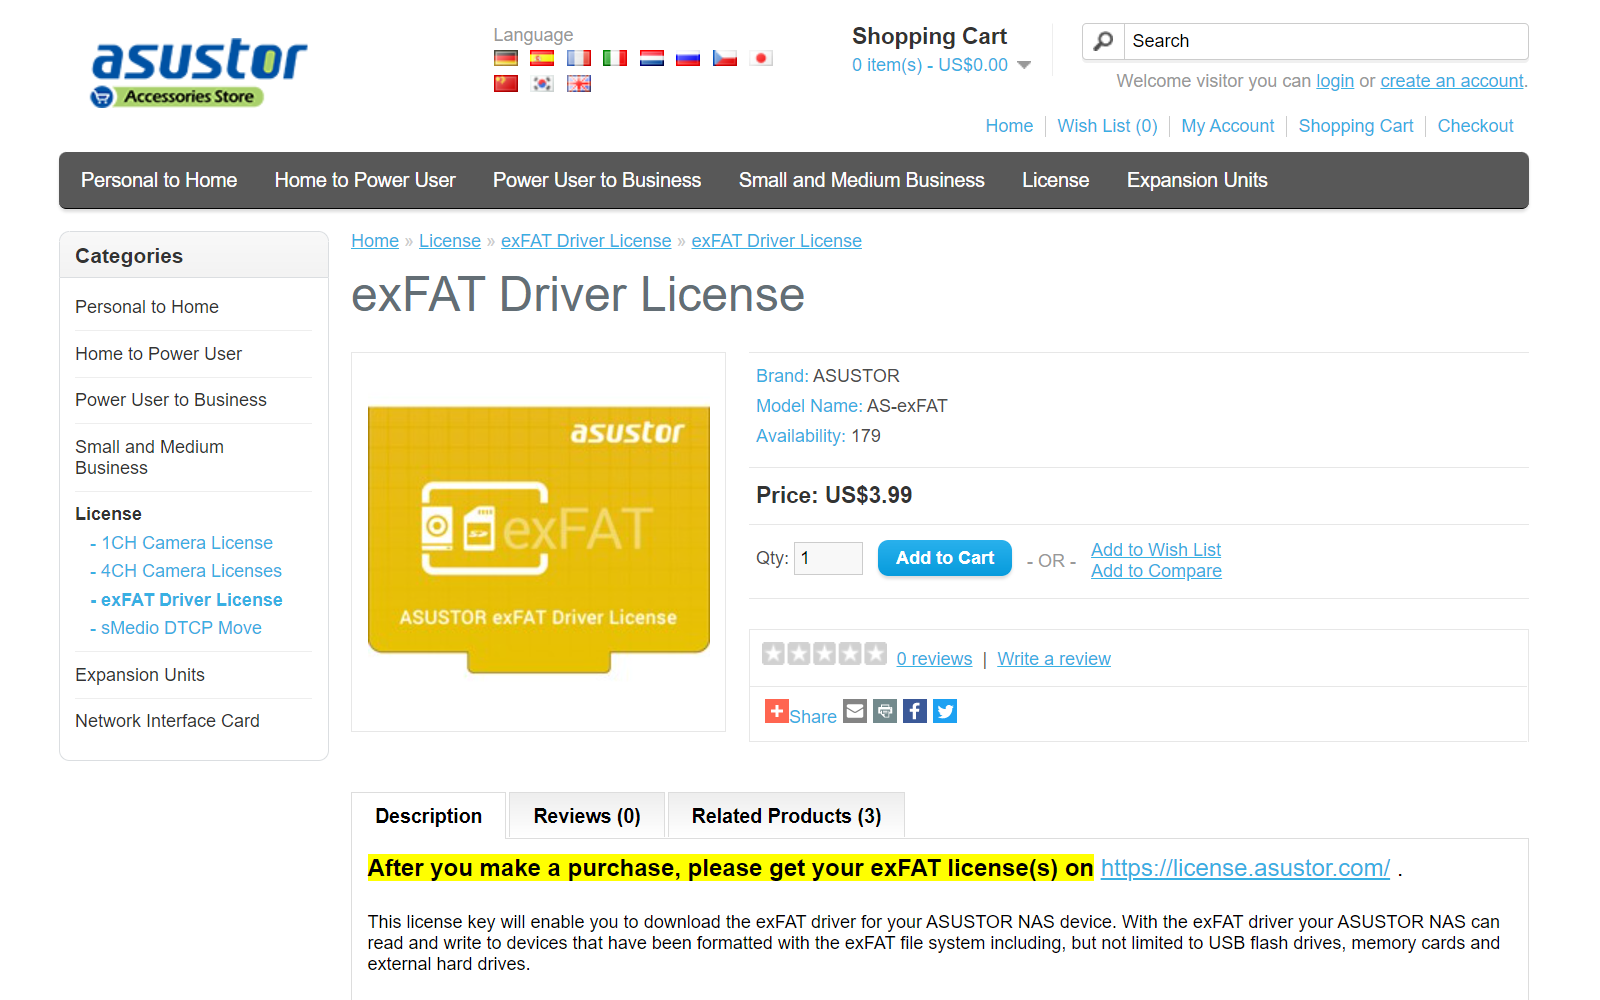The height and width of the screenshot is (1000, 1600).
Task: Open Checkout header link
Action: coord(1476,126)
